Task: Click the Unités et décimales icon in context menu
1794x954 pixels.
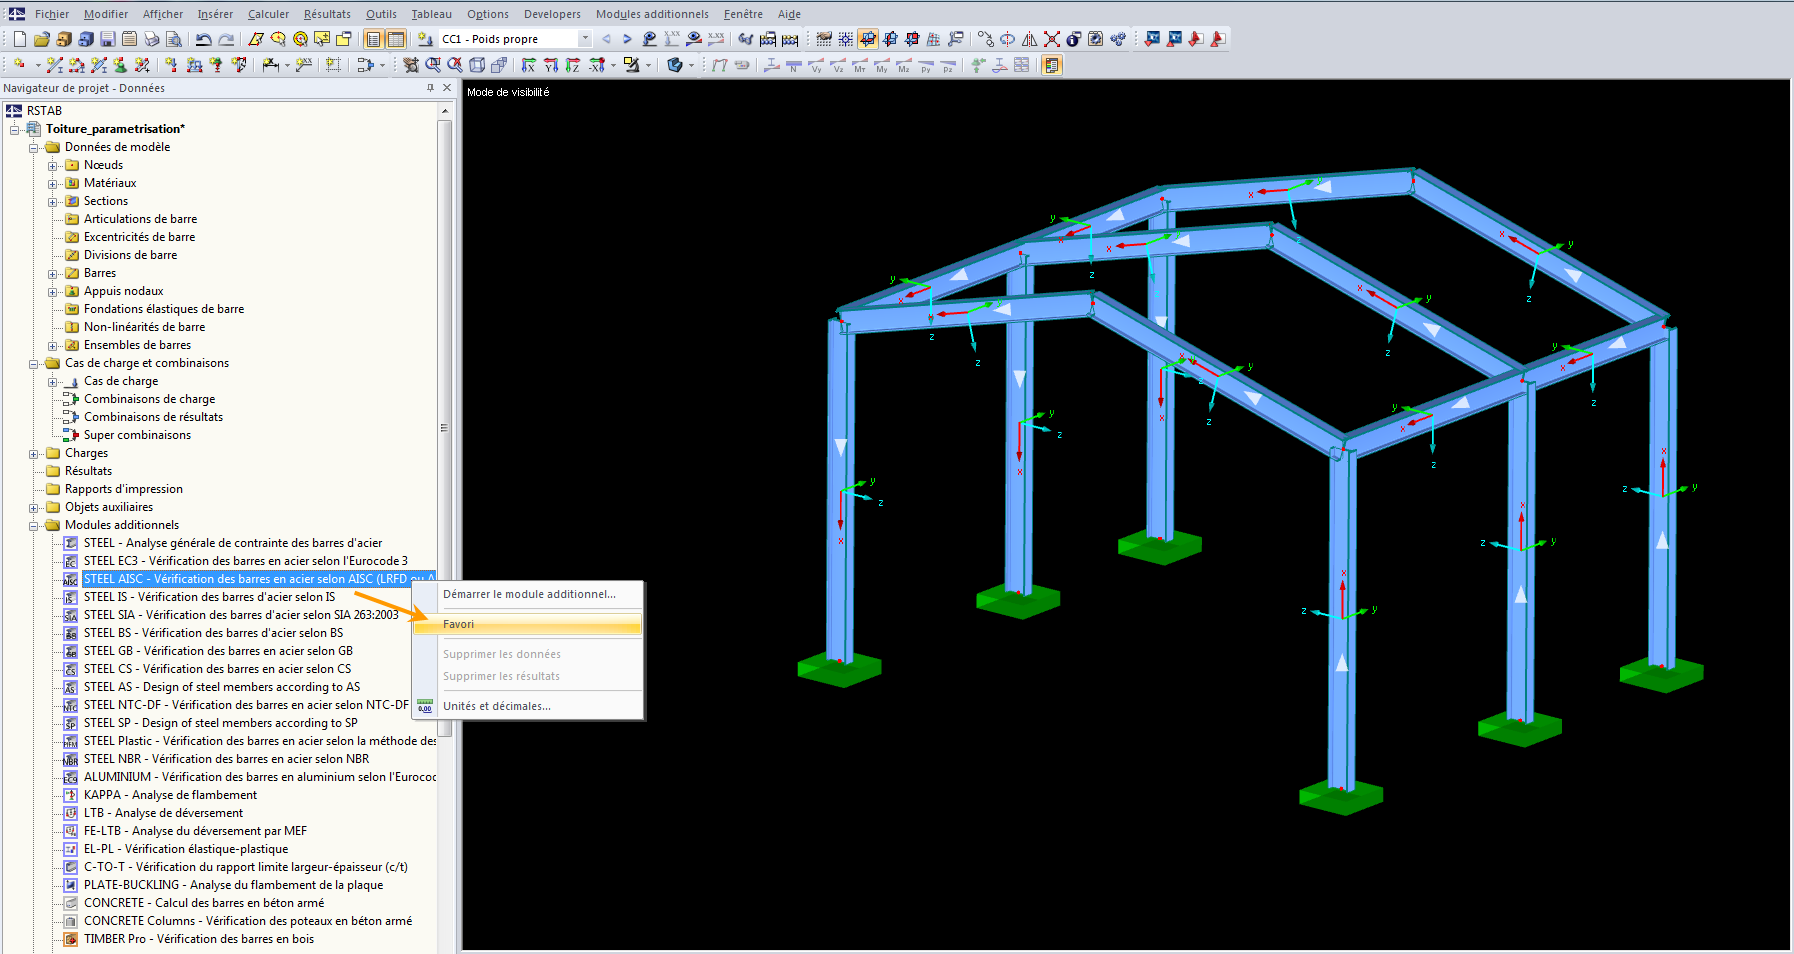Action: (425, 706)
